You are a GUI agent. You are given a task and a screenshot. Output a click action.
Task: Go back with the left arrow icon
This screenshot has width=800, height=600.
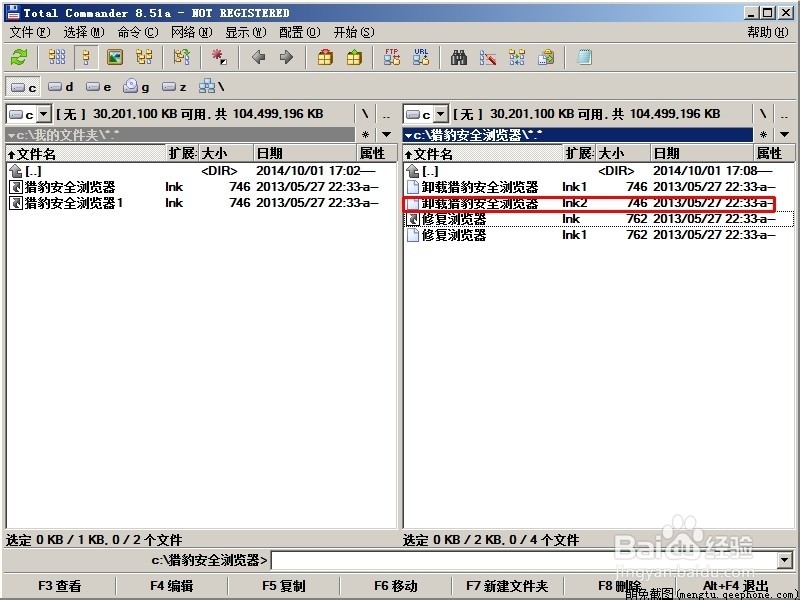[259, 57]
